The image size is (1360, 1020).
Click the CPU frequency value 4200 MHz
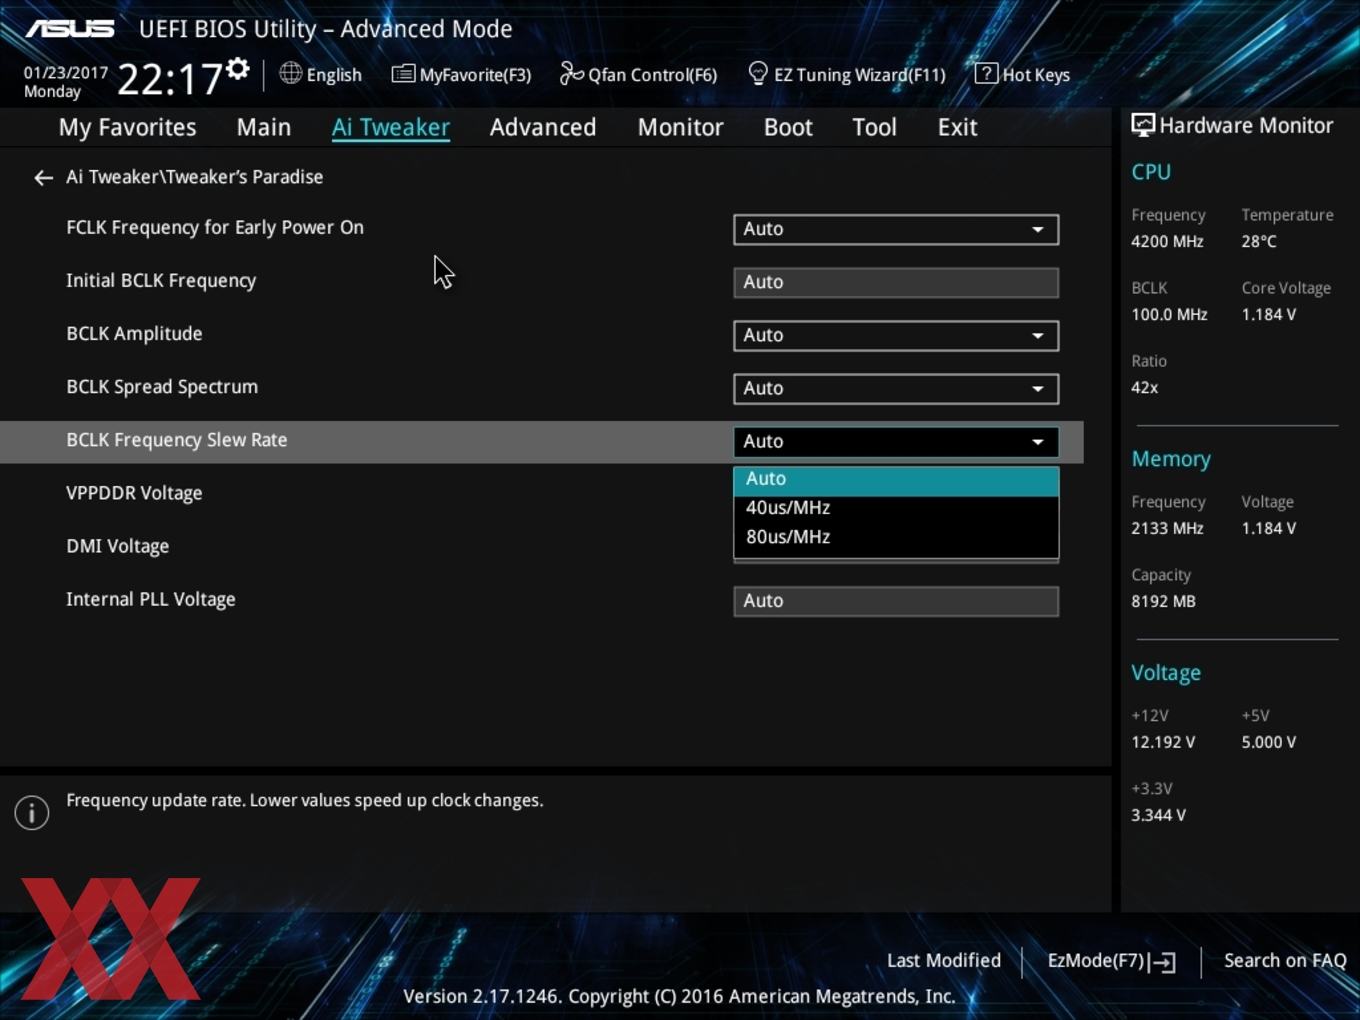coord(1167,242)
